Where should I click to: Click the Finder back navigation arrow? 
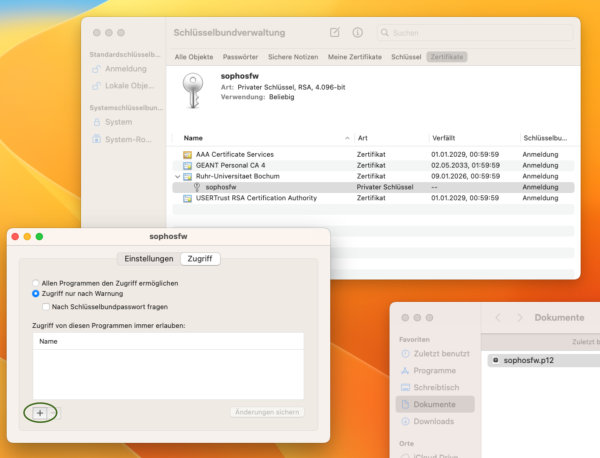point(497,318)
